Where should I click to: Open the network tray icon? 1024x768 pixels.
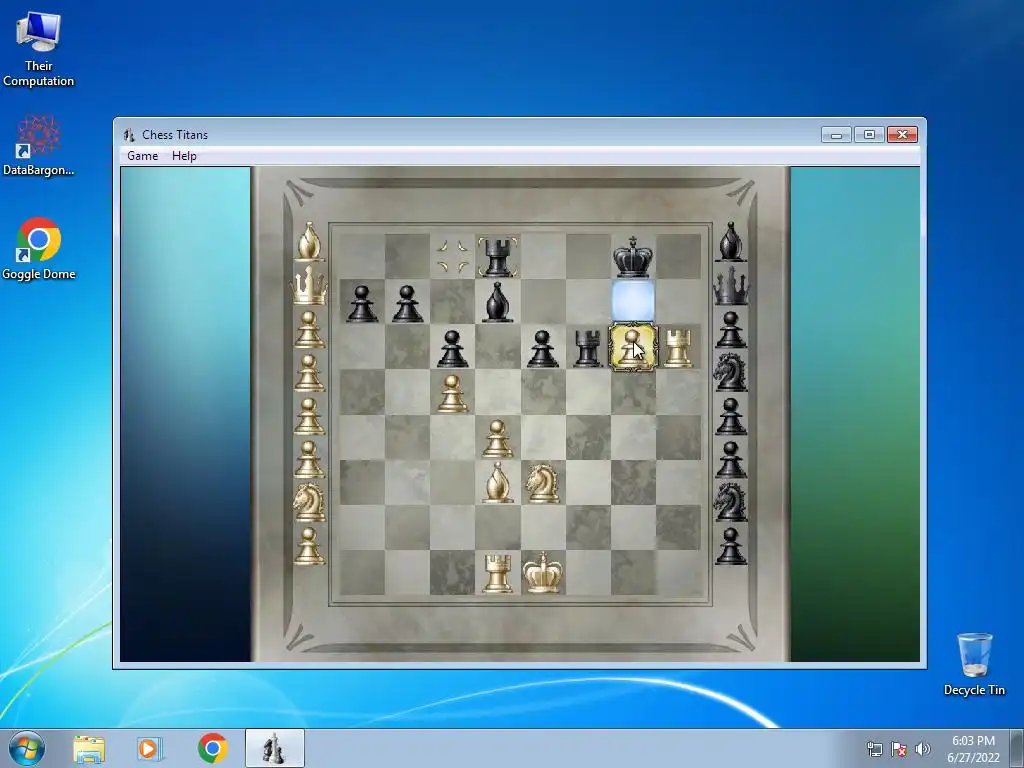point(874,749)
